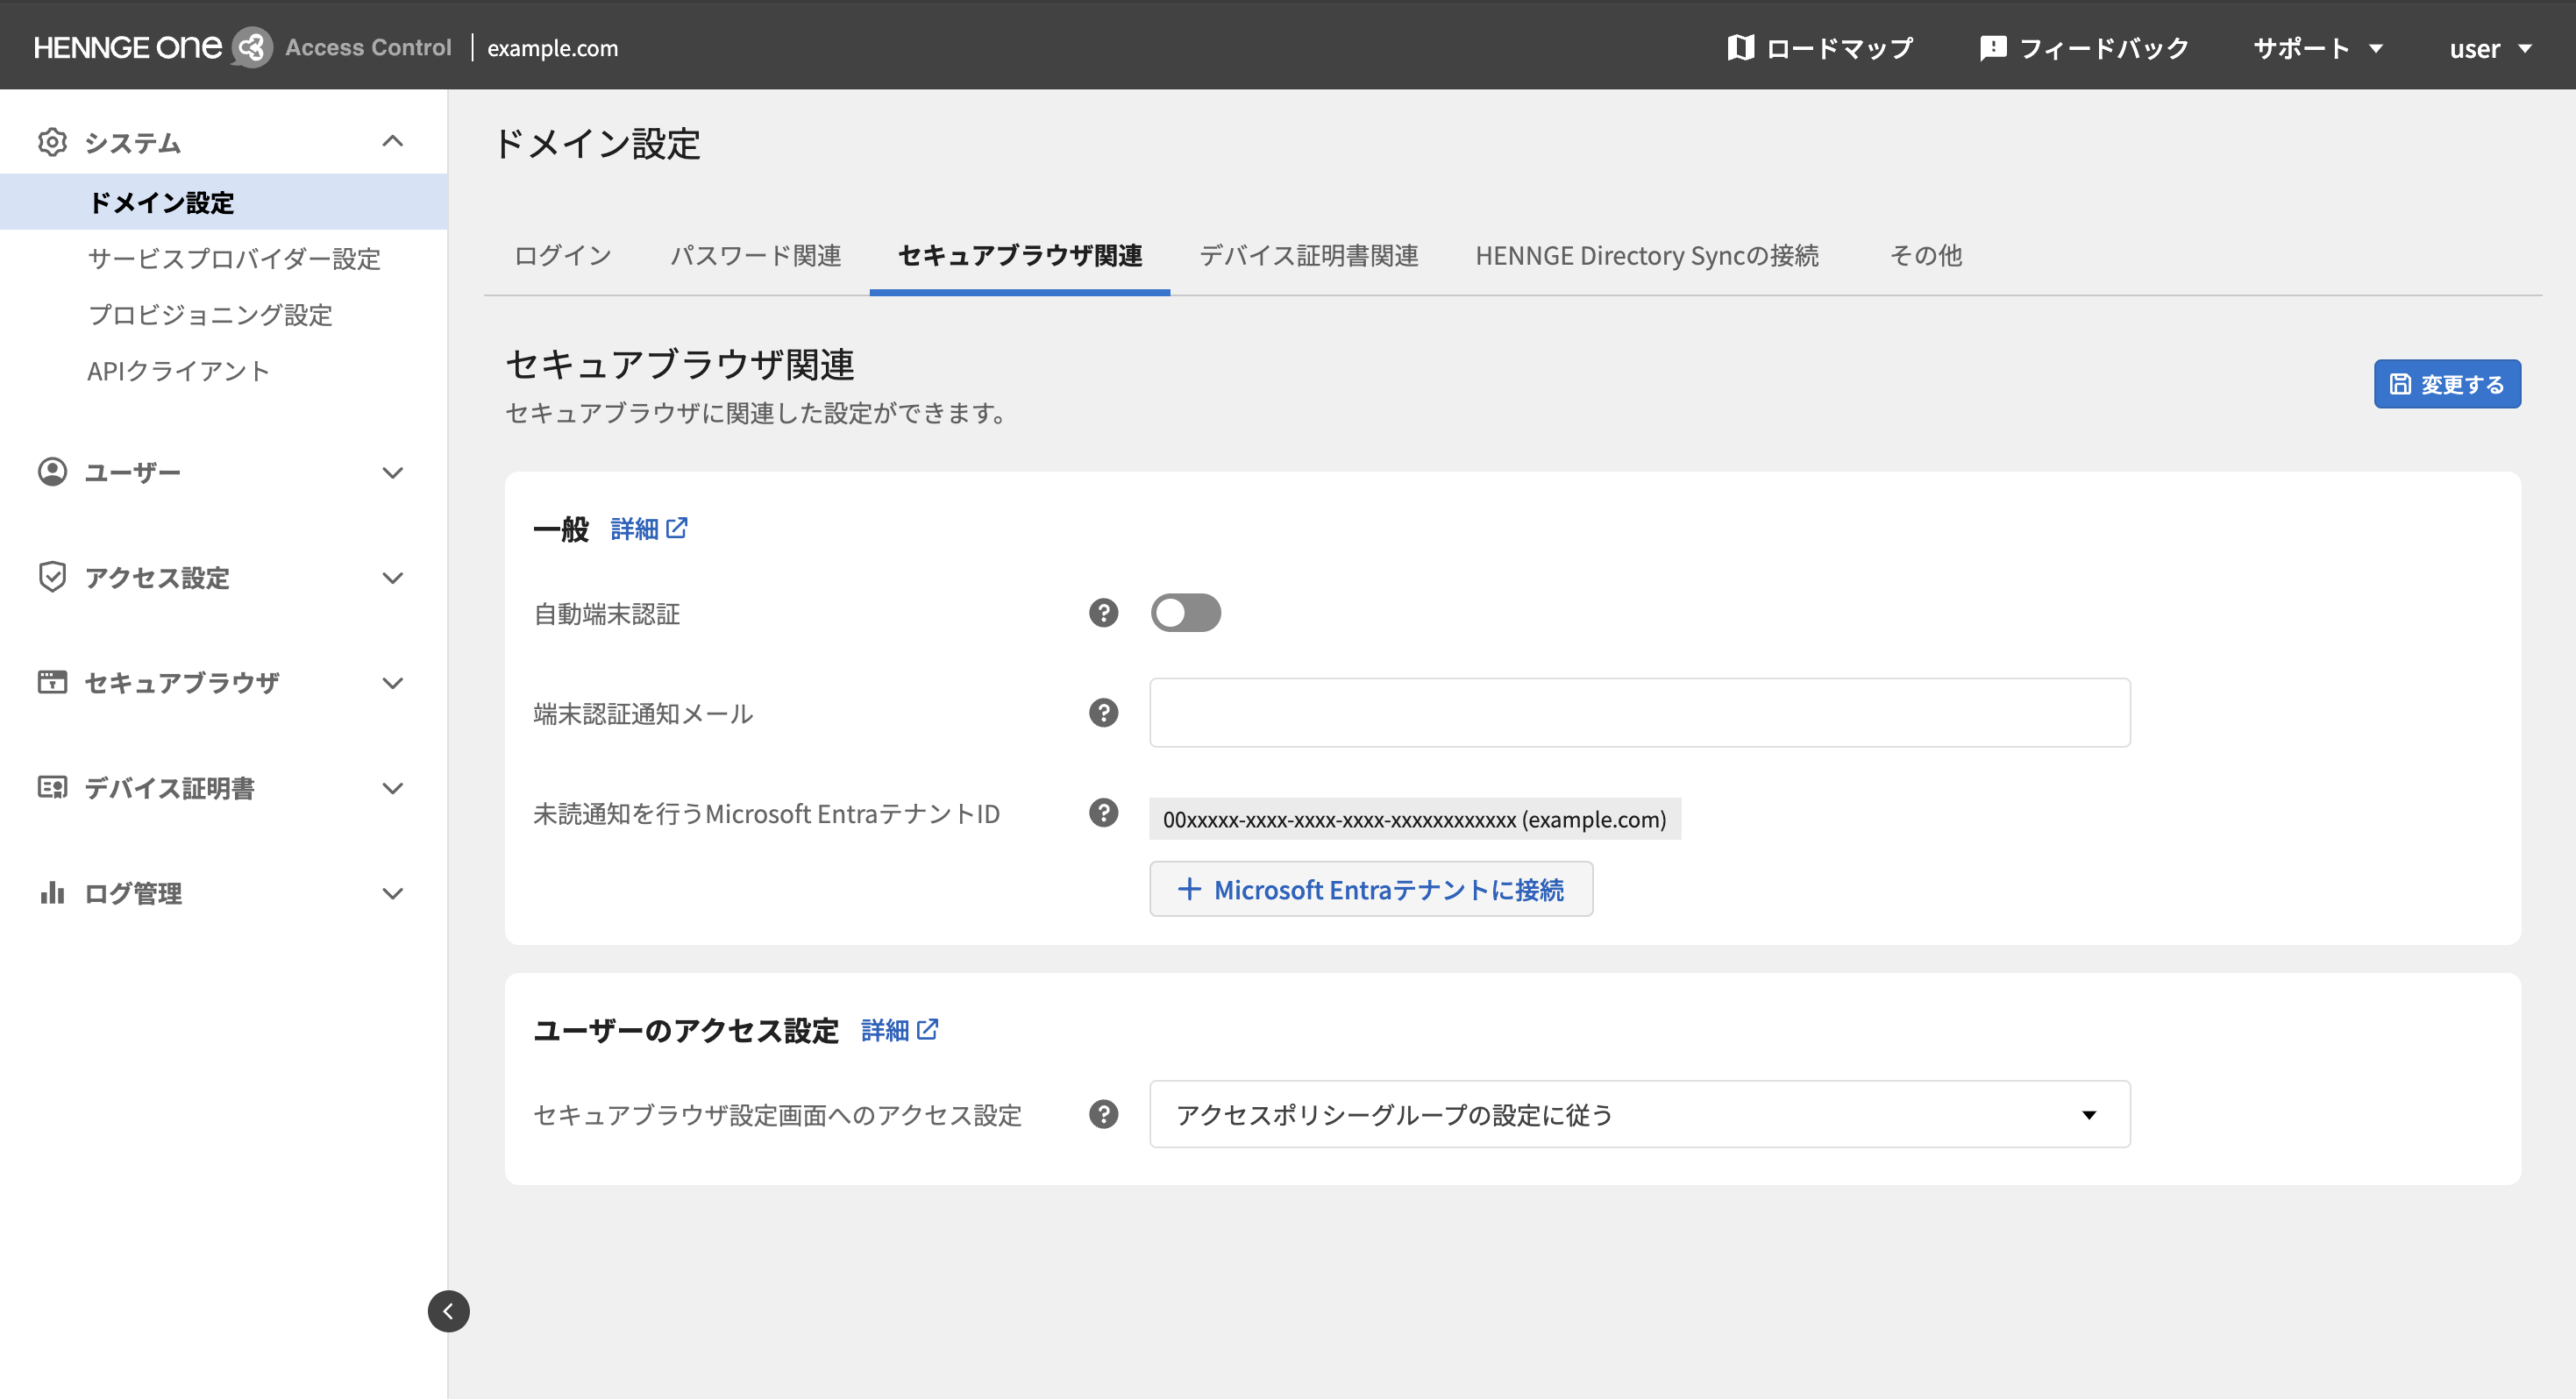
Task: Expand the ユーザー sidebar section
Action: pos(393,472)
